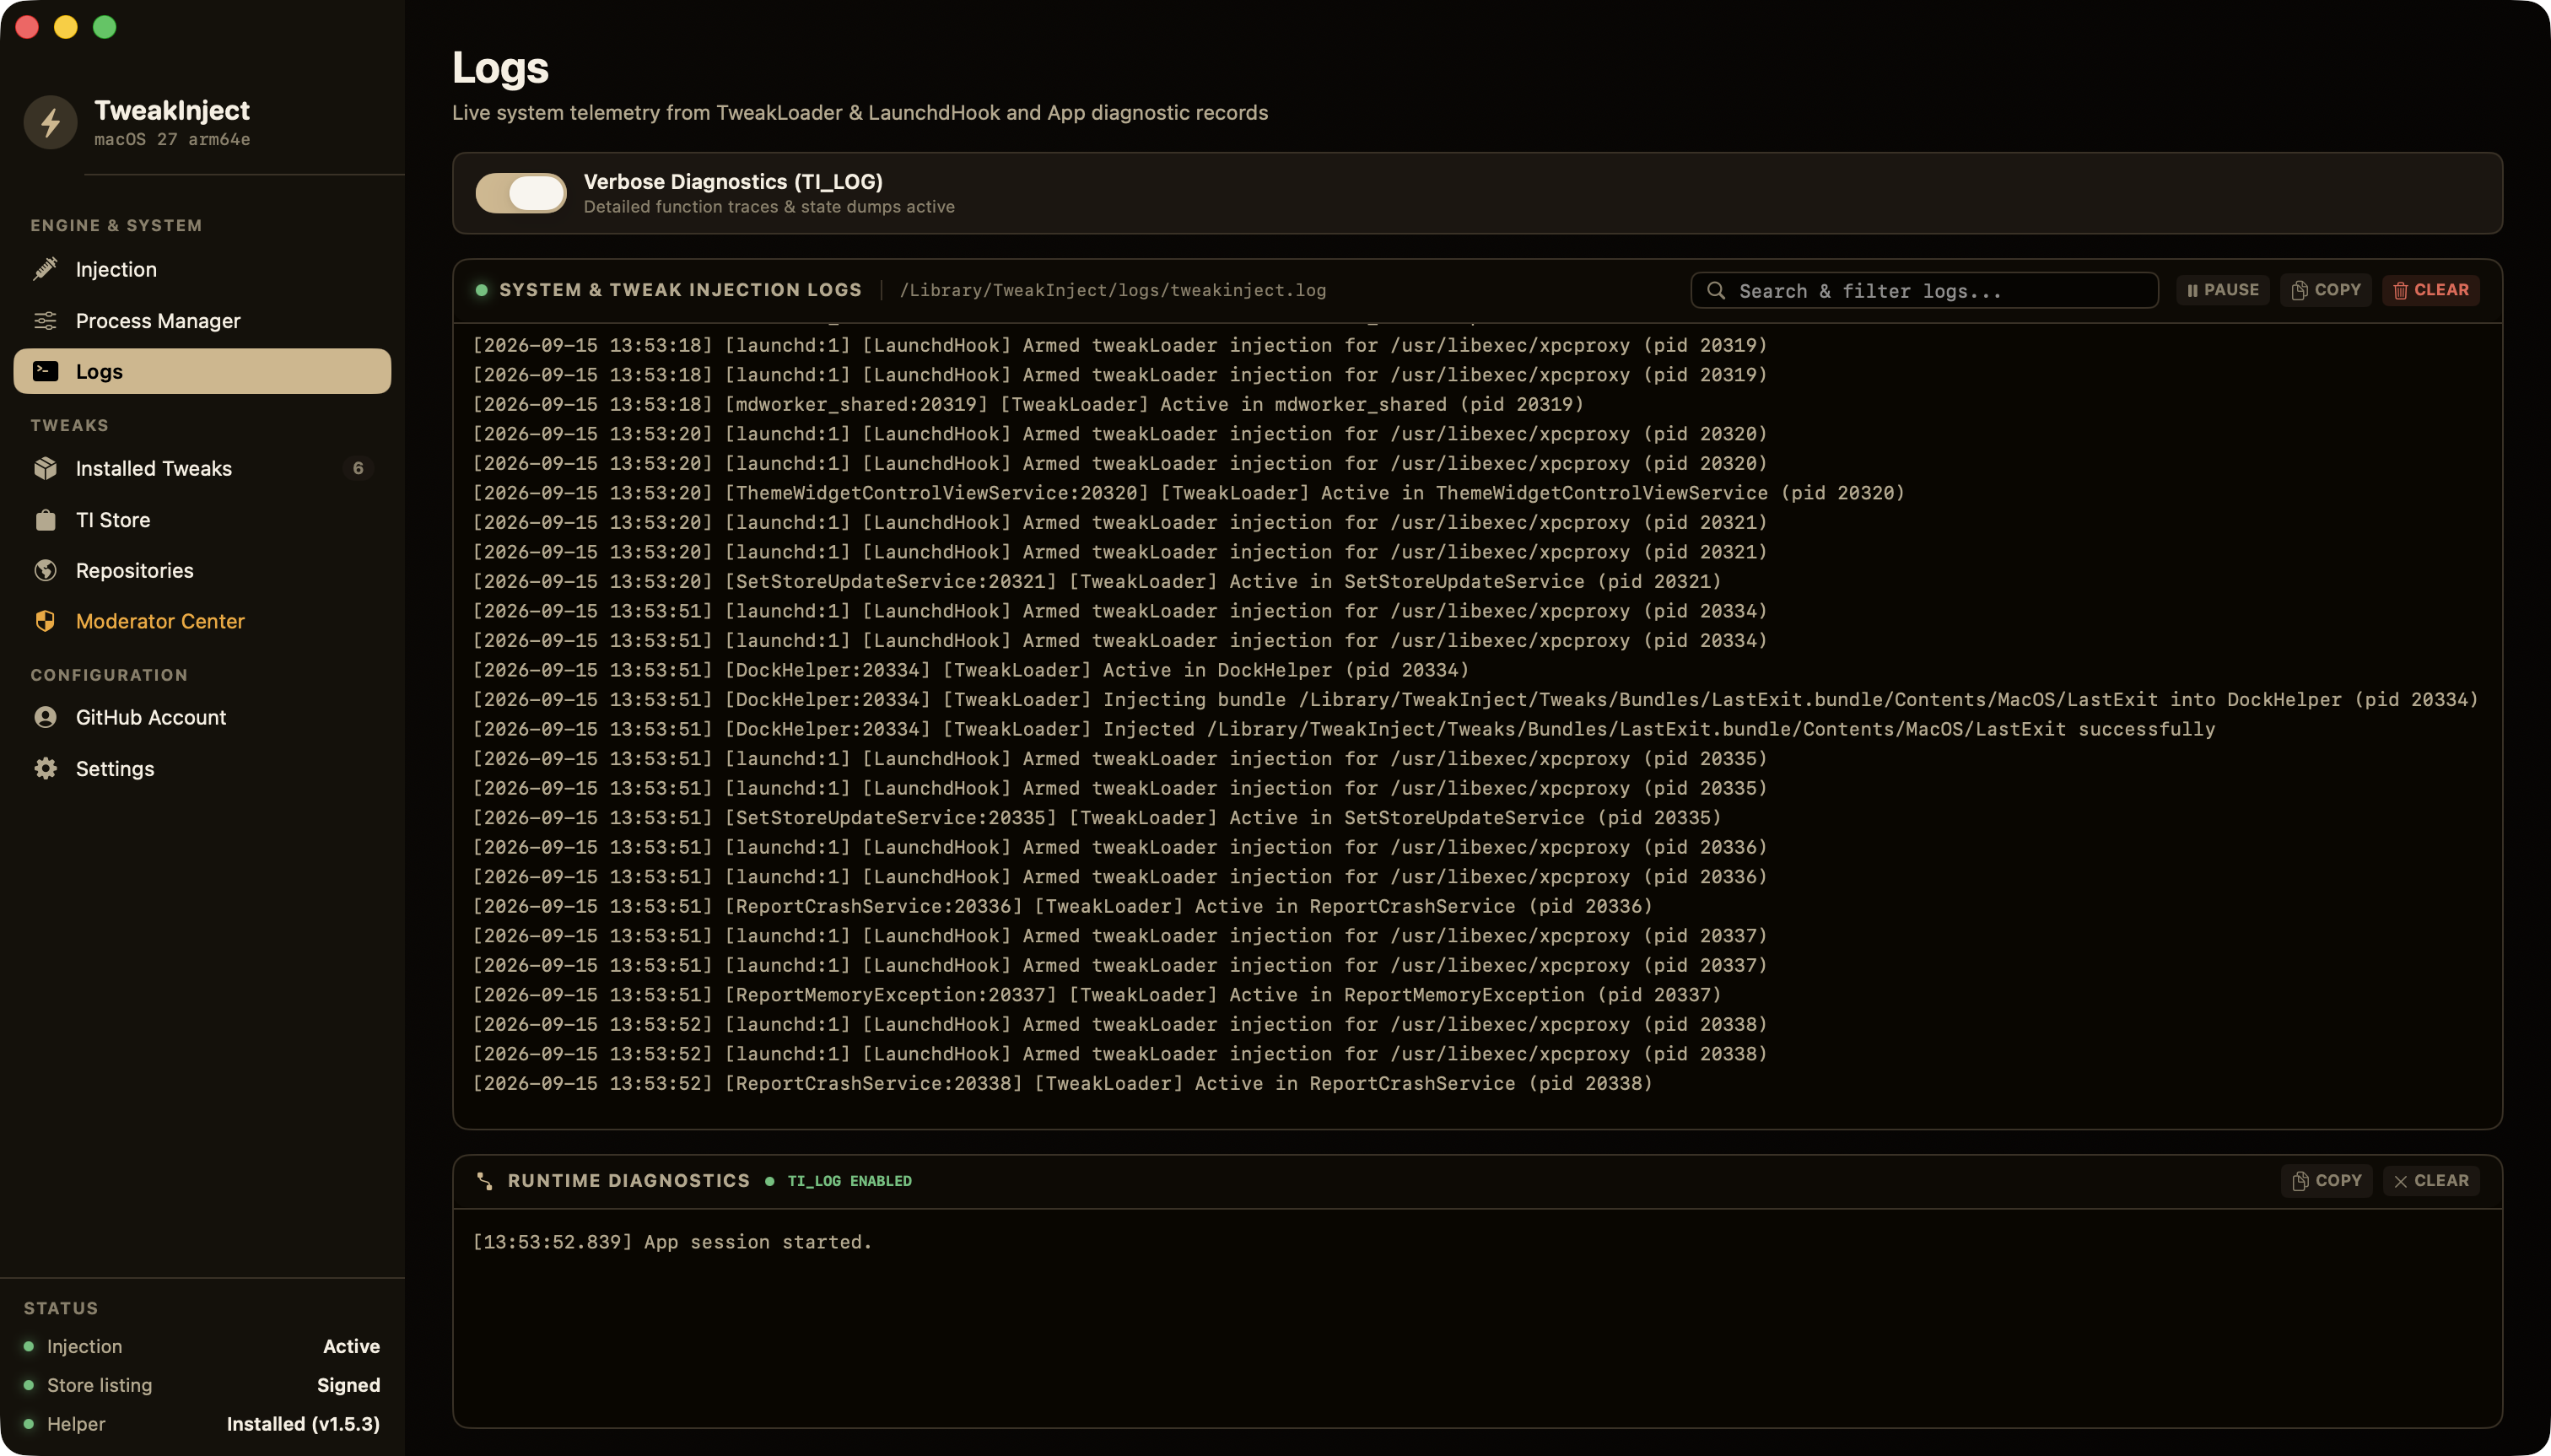The height and width of the screenshot is (1456, 2551).
Task: Clear the system injection logs
Action: pos(2430,290)
